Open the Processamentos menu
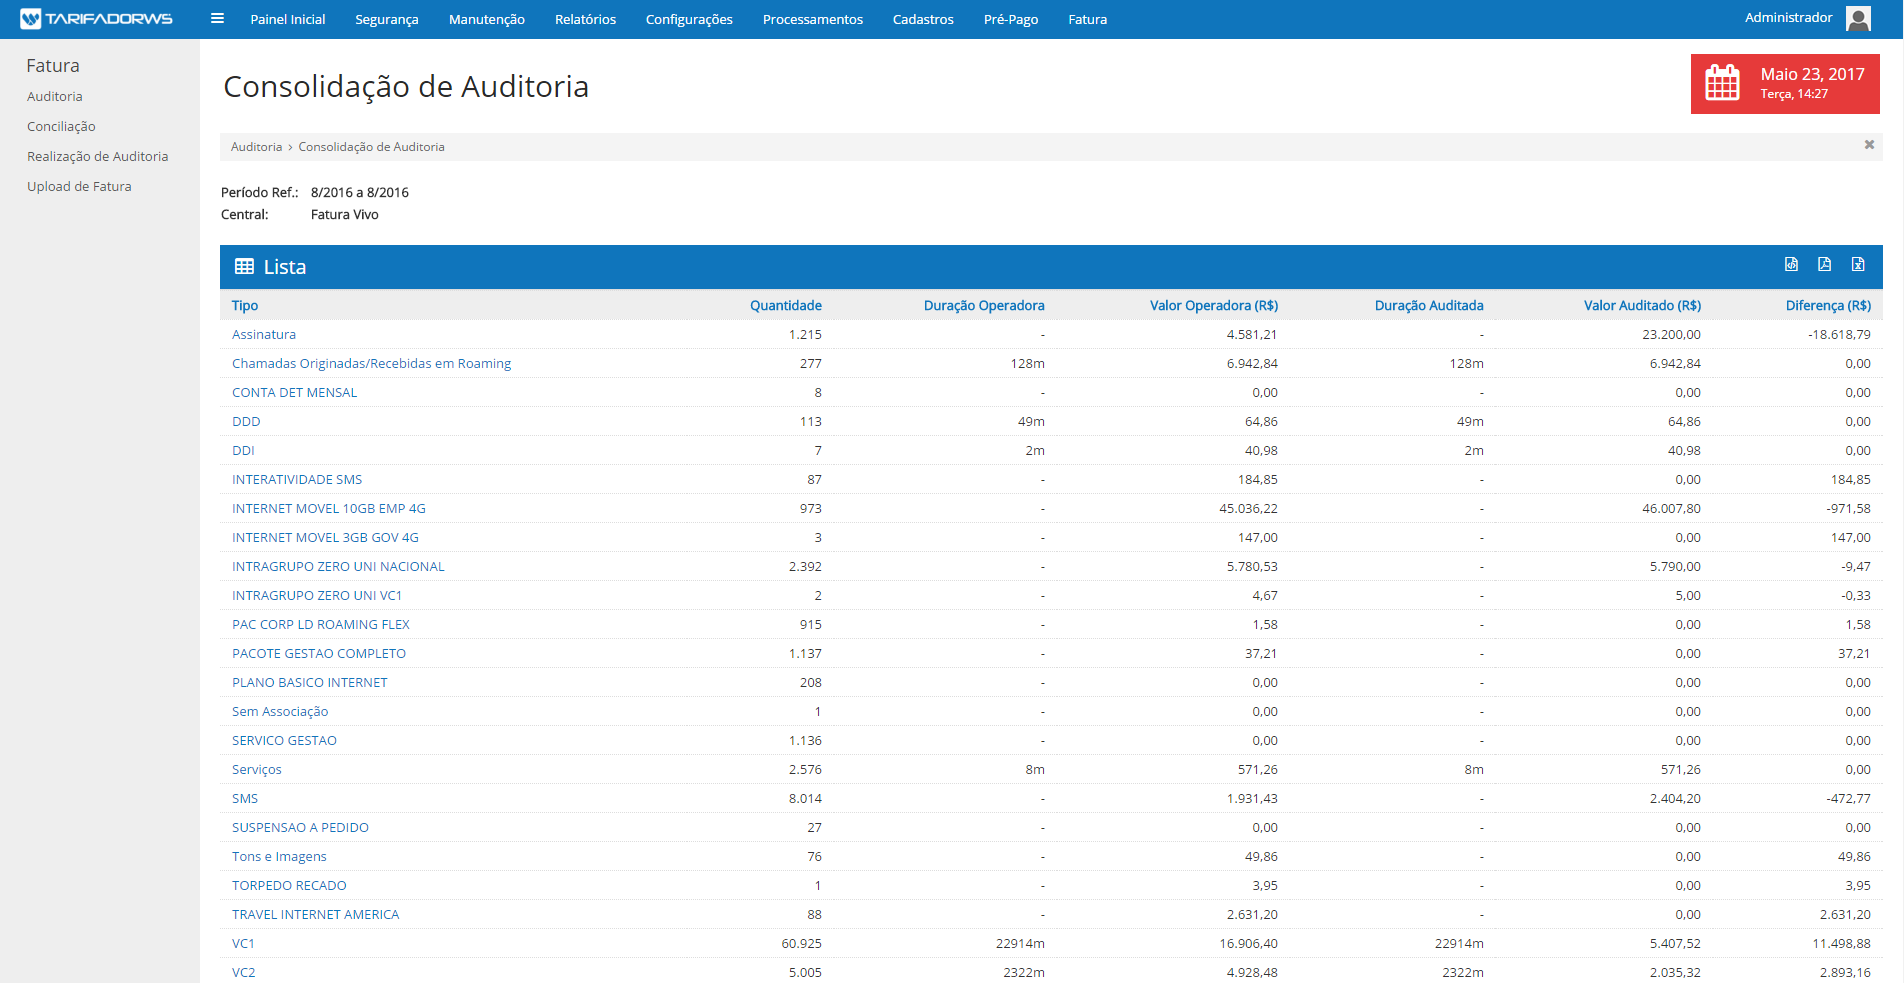This screenshot has width=1904, height=983. pyautogui.click(x=813, y=19)
